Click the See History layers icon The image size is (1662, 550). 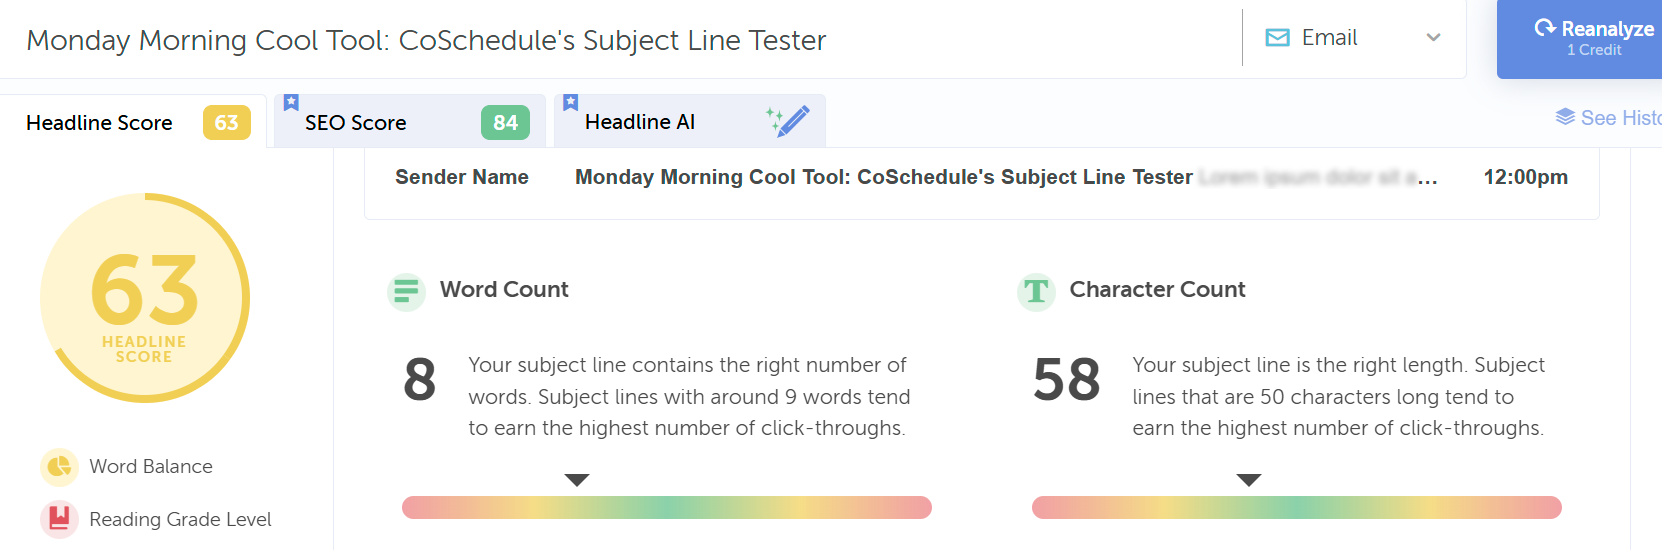tap(1565, 117)
